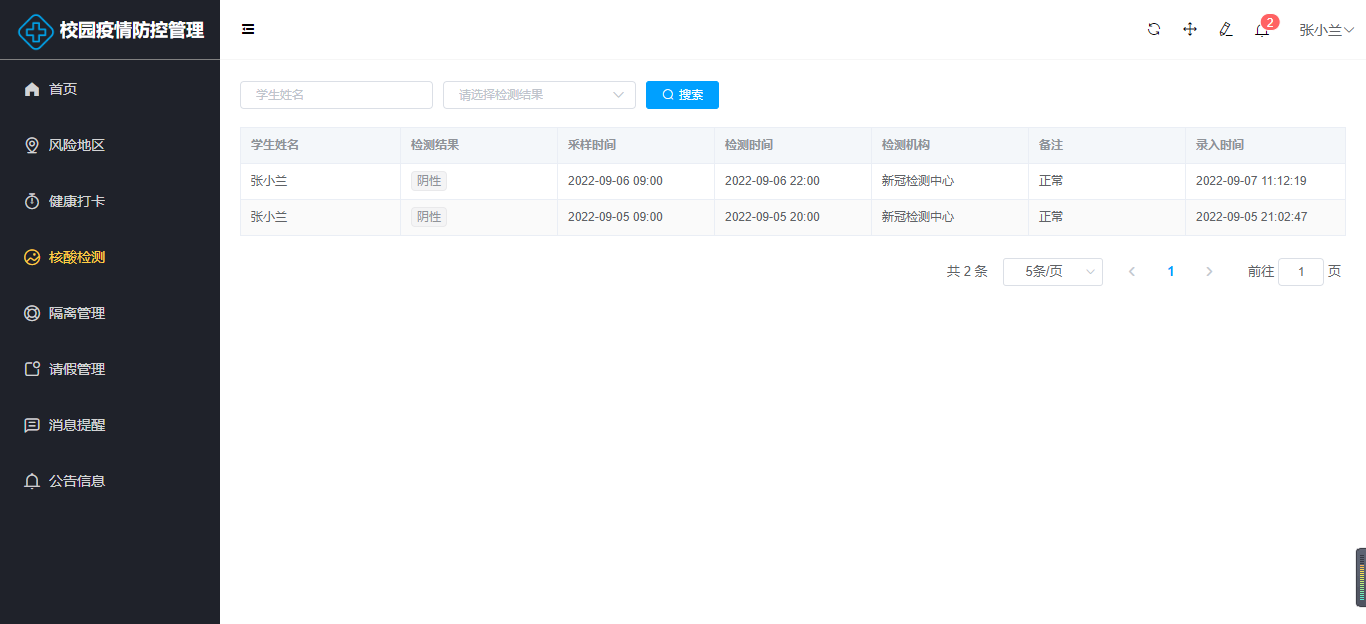
Task: Toggle the sidebar collapse hamburger icon
Action: click(x=248, y=30)
